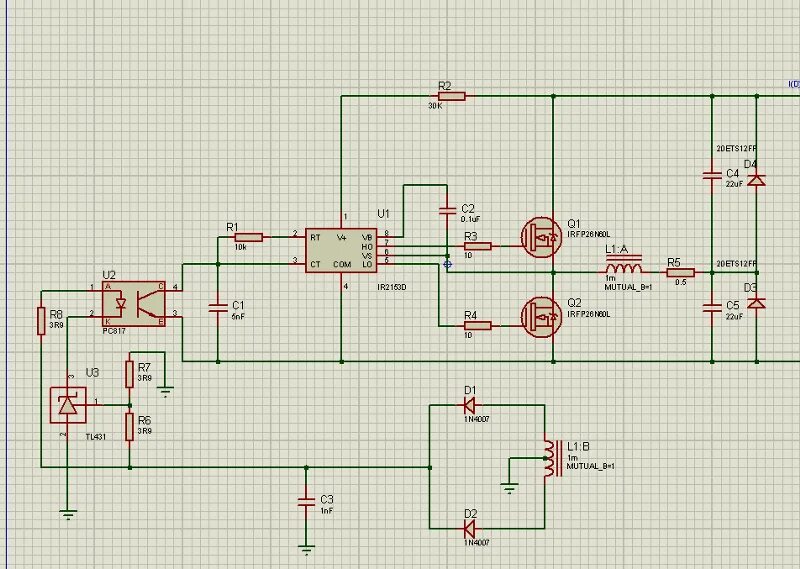This screenshot has width=800, height=569.
Task: Click the 22uF value of C5
Action: [734, 316]
